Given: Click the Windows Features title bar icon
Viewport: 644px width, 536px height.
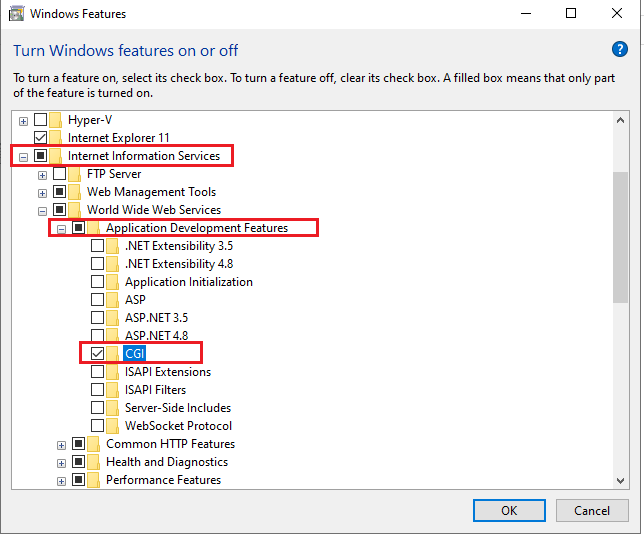Looking at the screenshot, I should click(x=16, y=14).
